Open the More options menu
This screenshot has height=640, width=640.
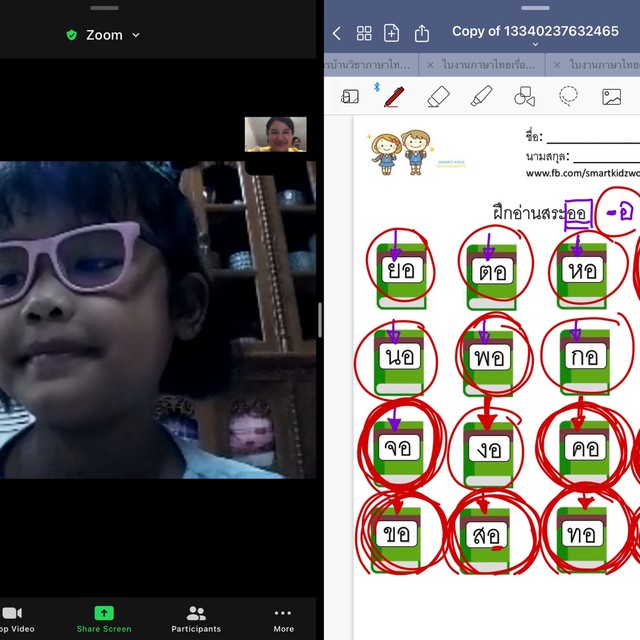283,618
